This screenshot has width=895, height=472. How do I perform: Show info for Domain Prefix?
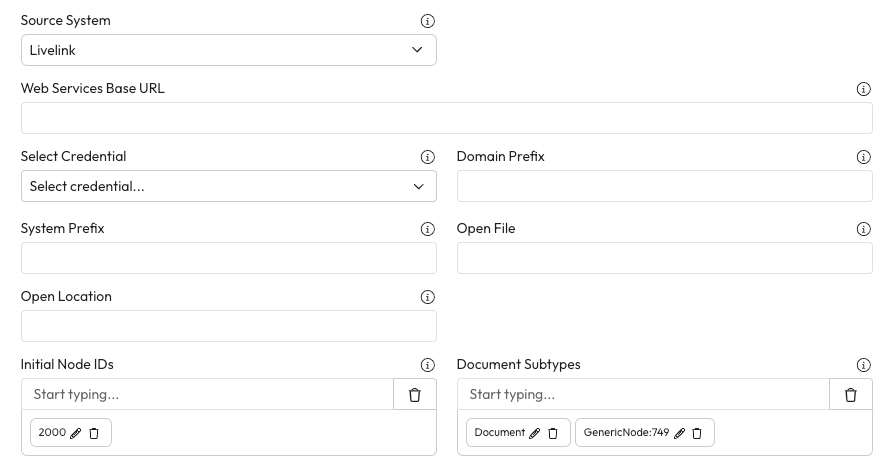[x=864, y=157]
